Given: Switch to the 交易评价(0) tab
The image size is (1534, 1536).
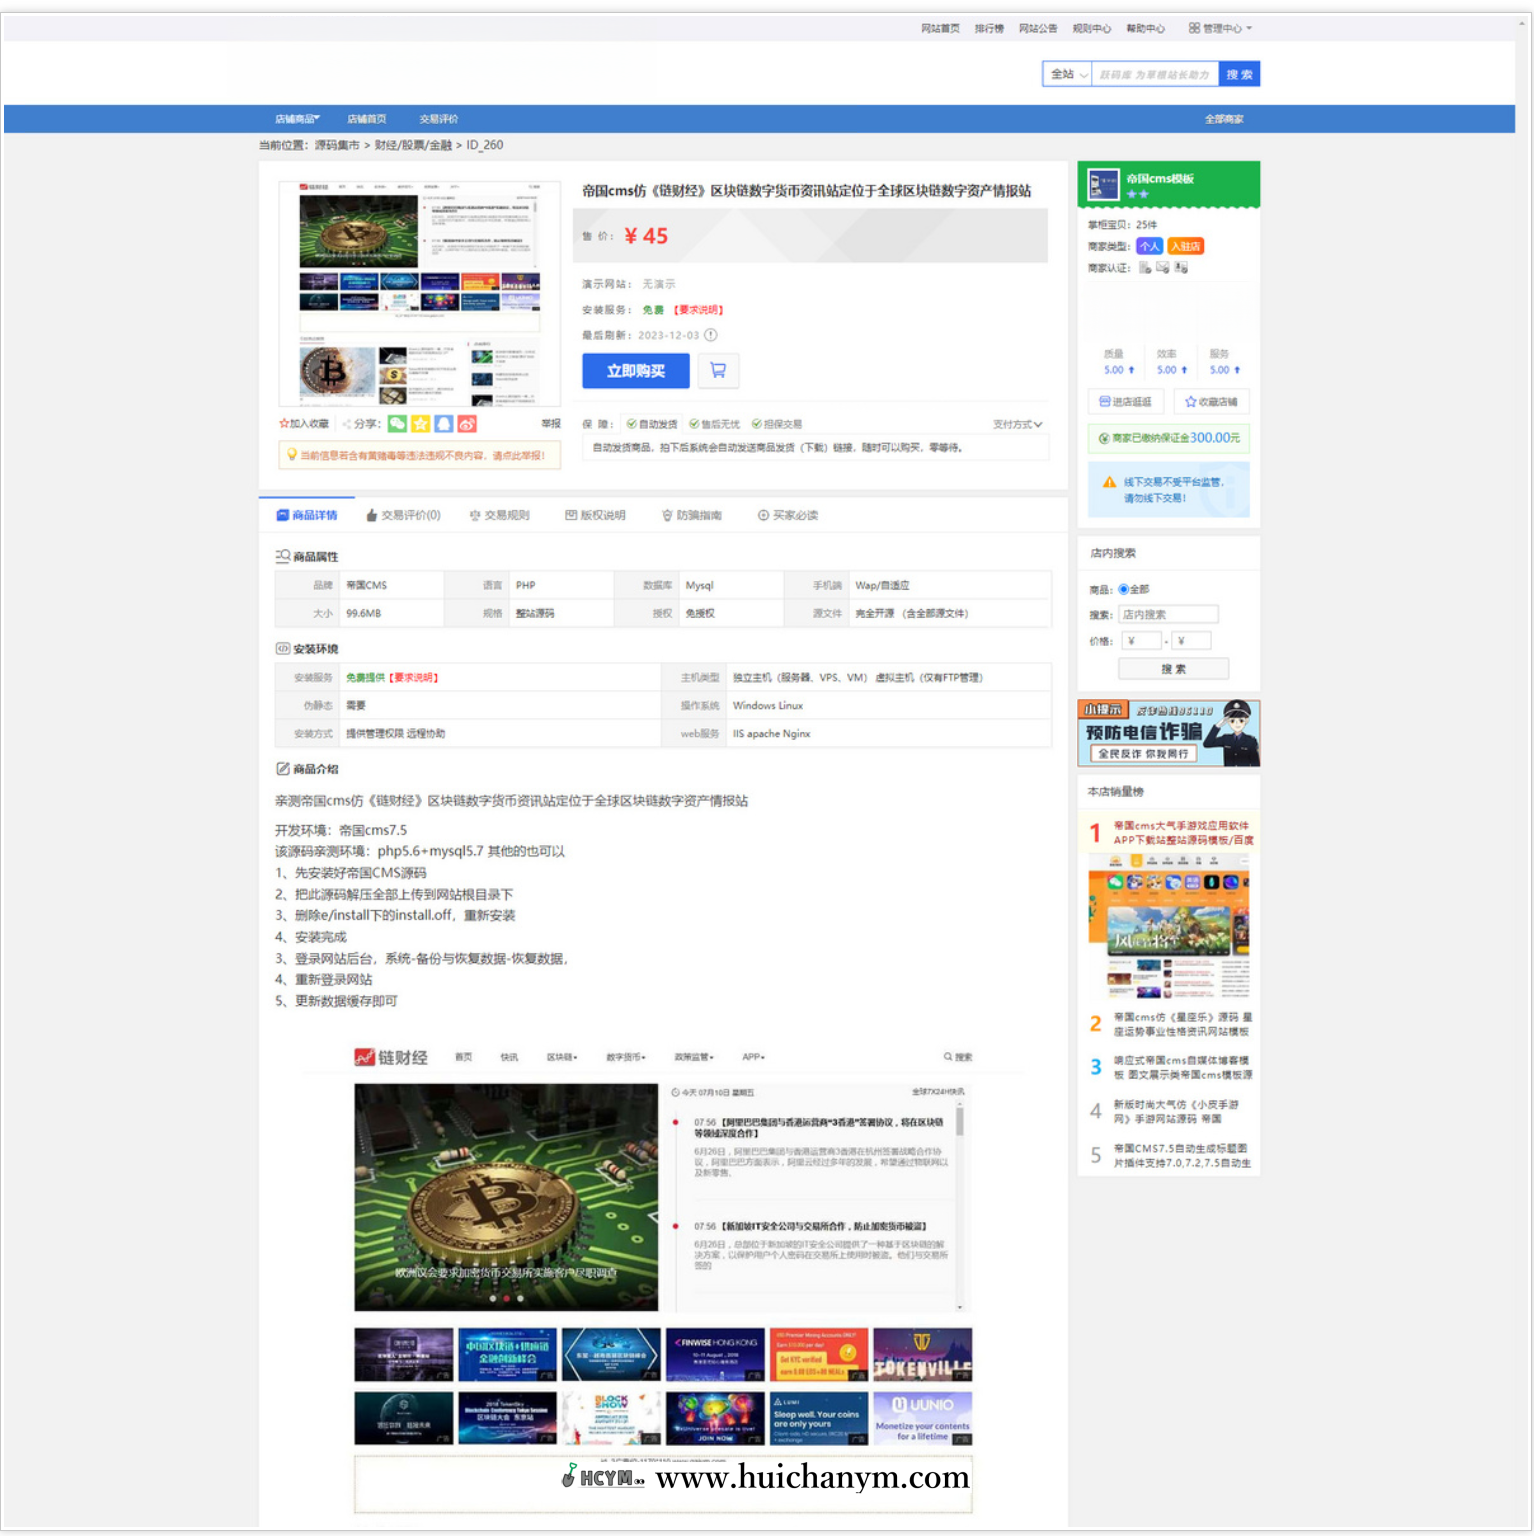Looking at the screenshot, I should pyautogui.click(x=403, y=515).
